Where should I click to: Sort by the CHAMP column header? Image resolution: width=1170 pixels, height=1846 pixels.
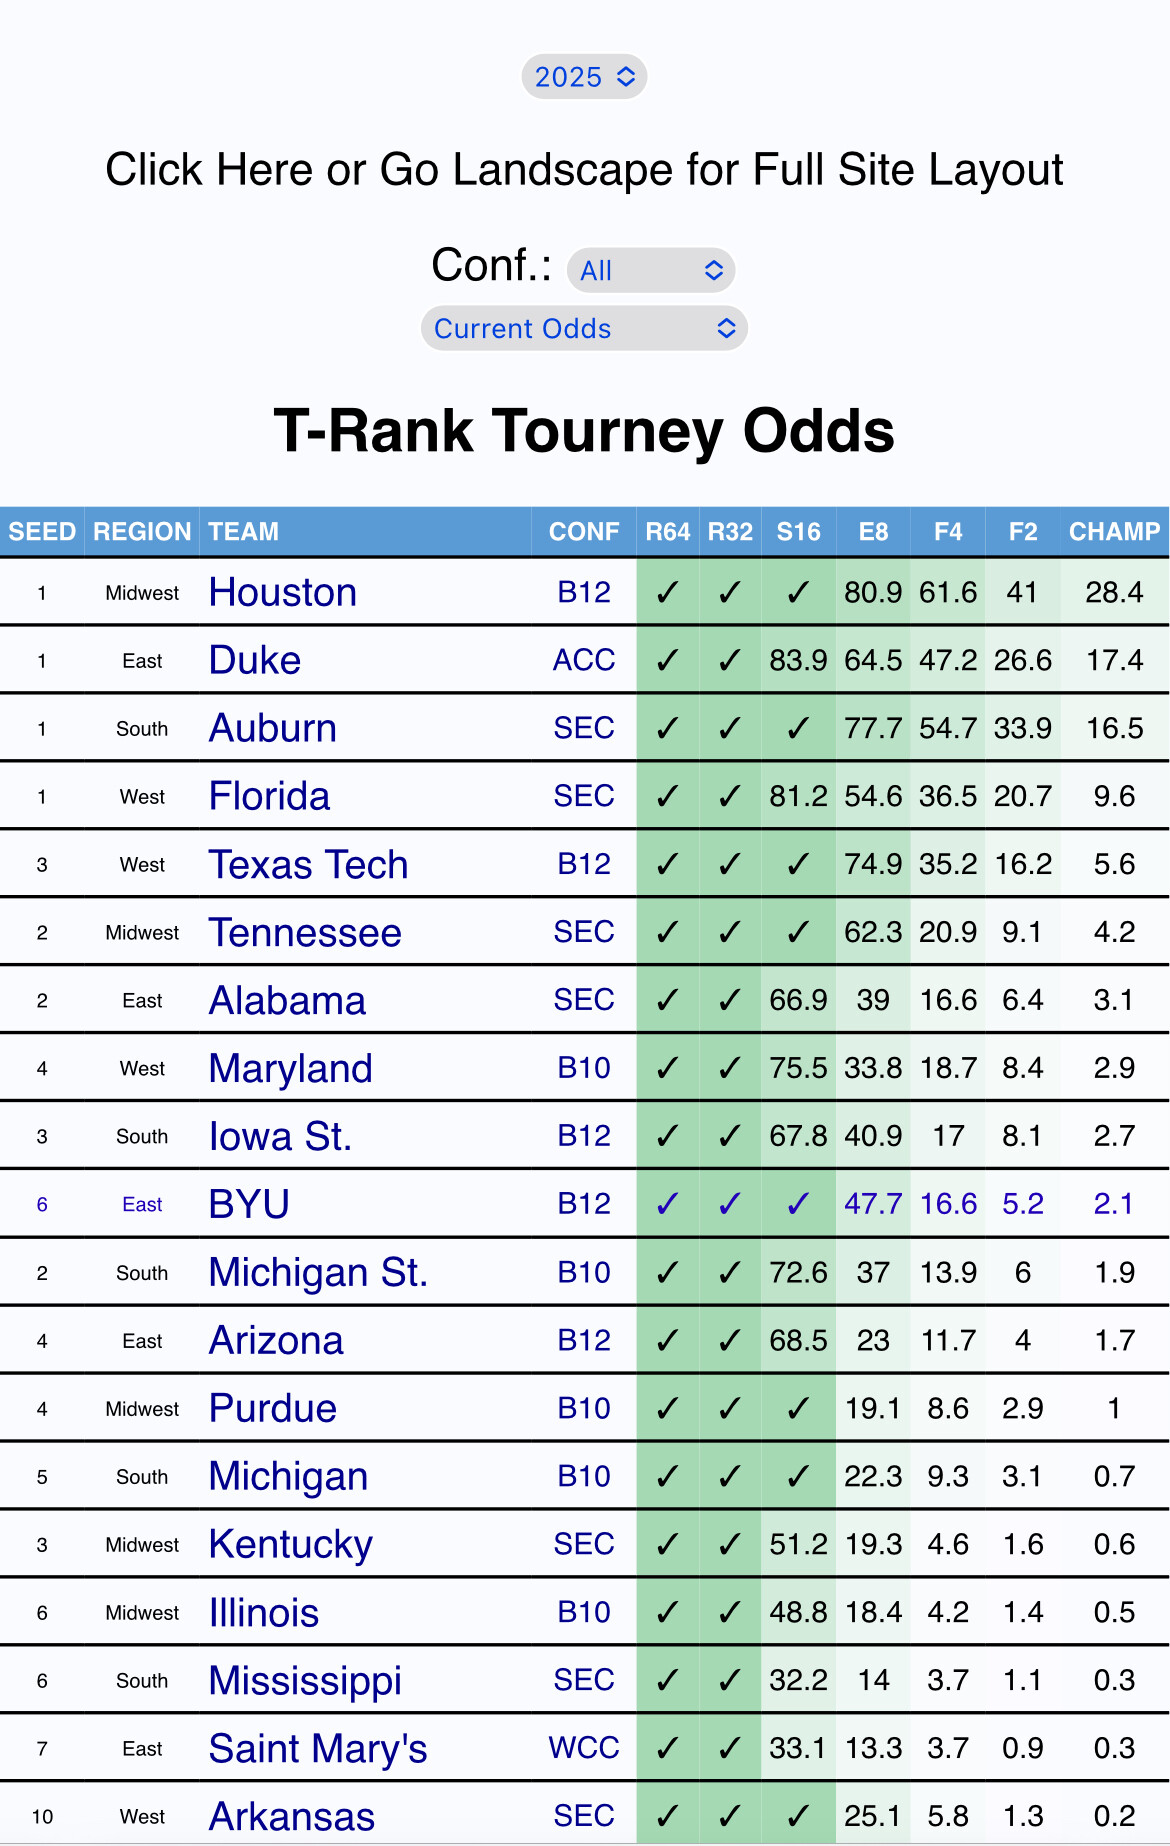point(1114,532)
